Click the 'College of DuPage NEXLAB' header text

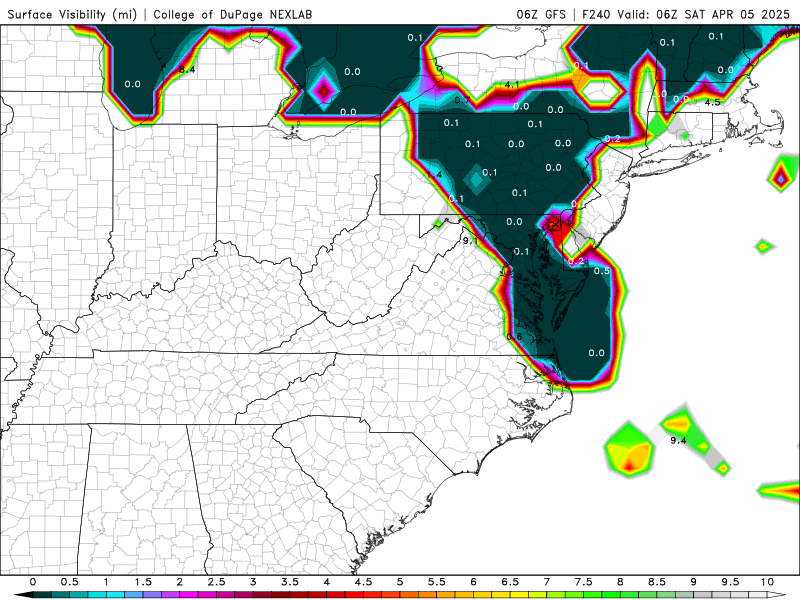pos(233,14)
